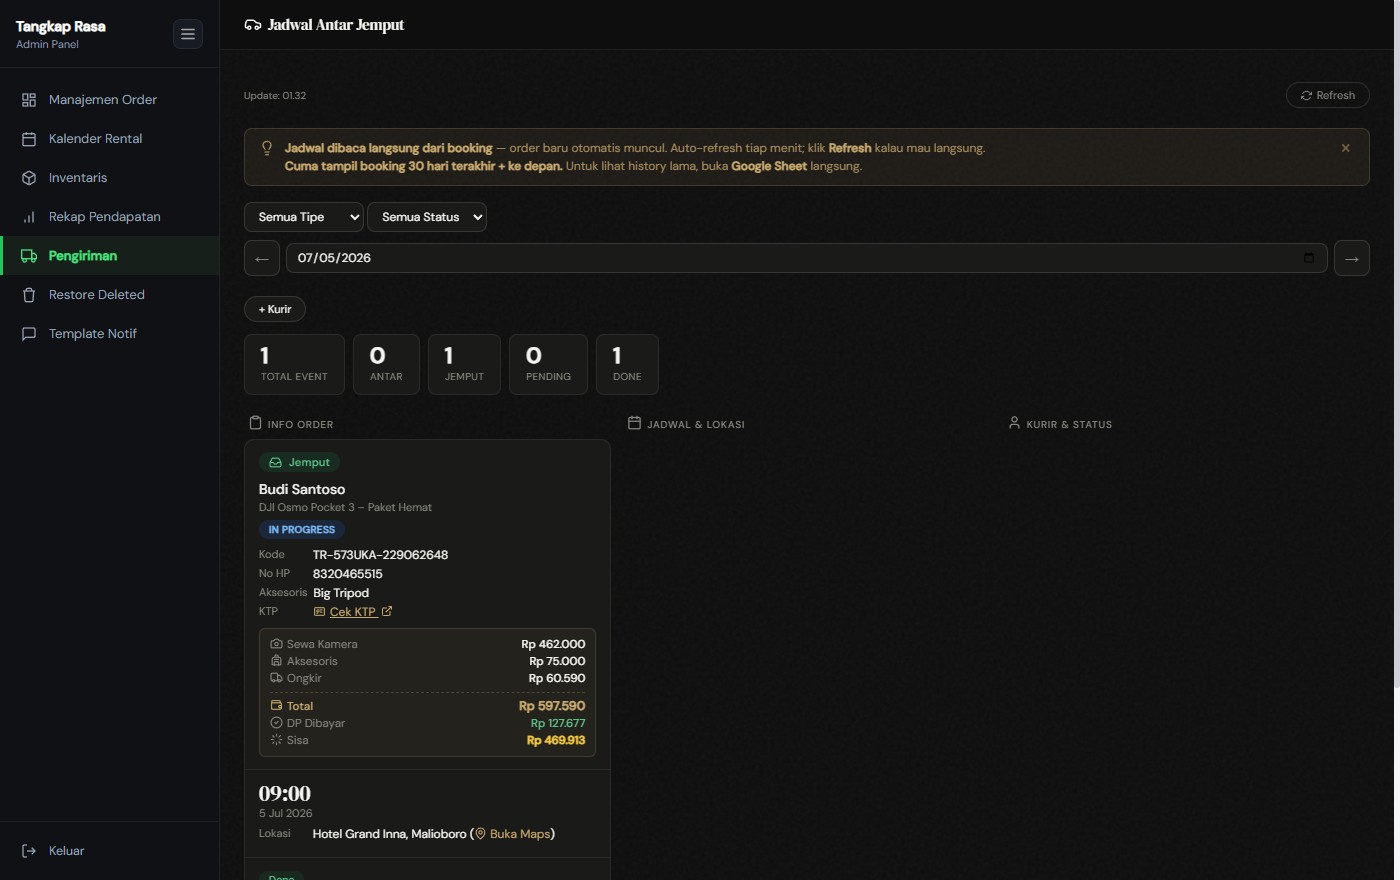Toggle the sidebar hamburger menu

(x=187, y=34)
